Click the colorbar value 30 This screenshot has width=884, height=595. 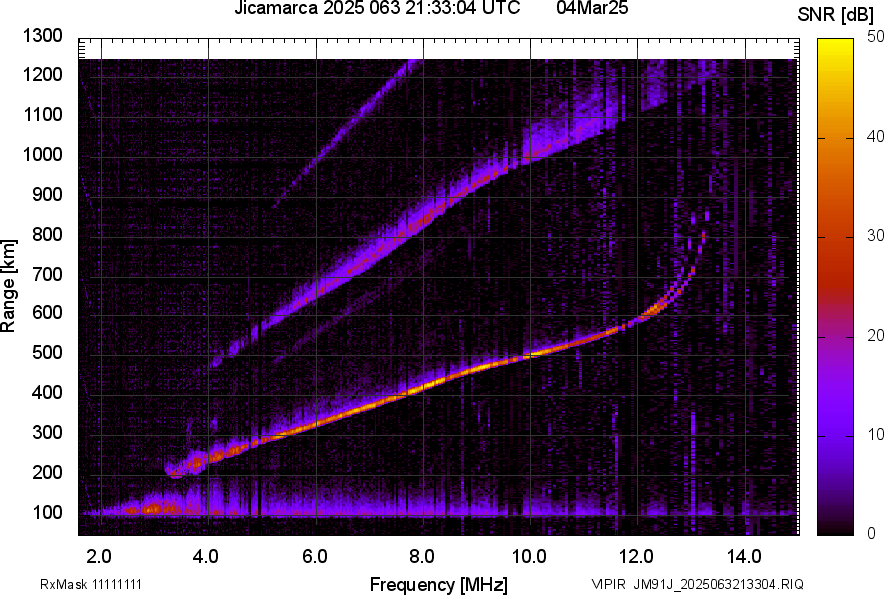click(x=875, y=235)
